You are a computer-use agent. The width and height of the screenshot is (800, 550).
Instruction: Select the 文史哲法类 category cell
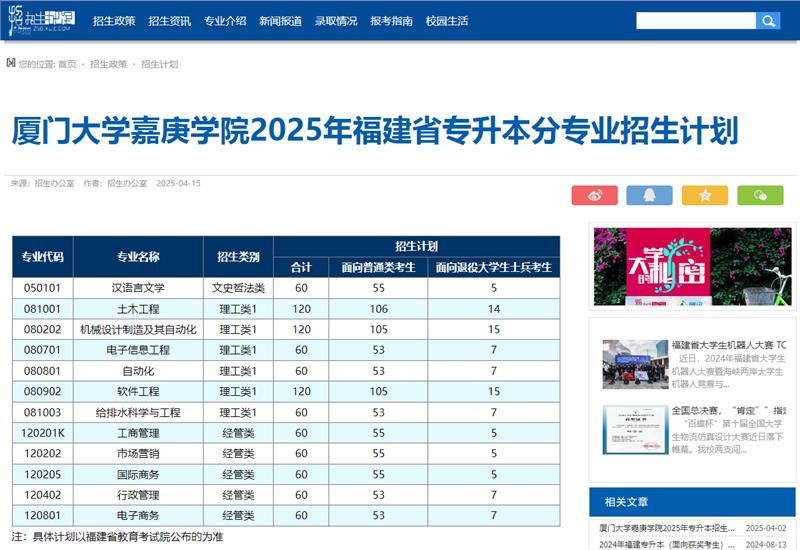pyautogui.click(x=238, y=288)
